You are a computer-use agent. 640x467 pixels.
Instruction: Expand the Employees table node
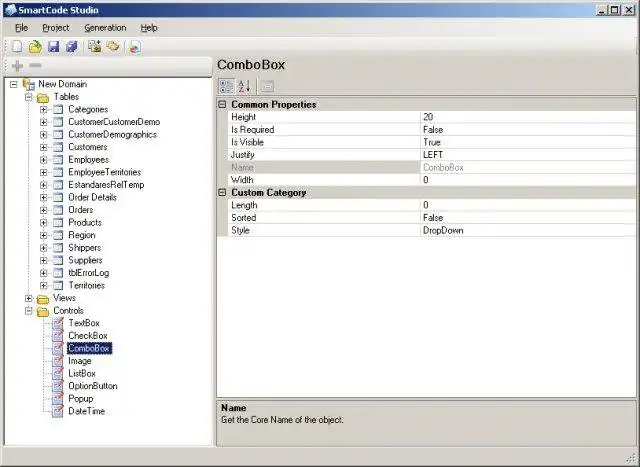coord(43,160)
